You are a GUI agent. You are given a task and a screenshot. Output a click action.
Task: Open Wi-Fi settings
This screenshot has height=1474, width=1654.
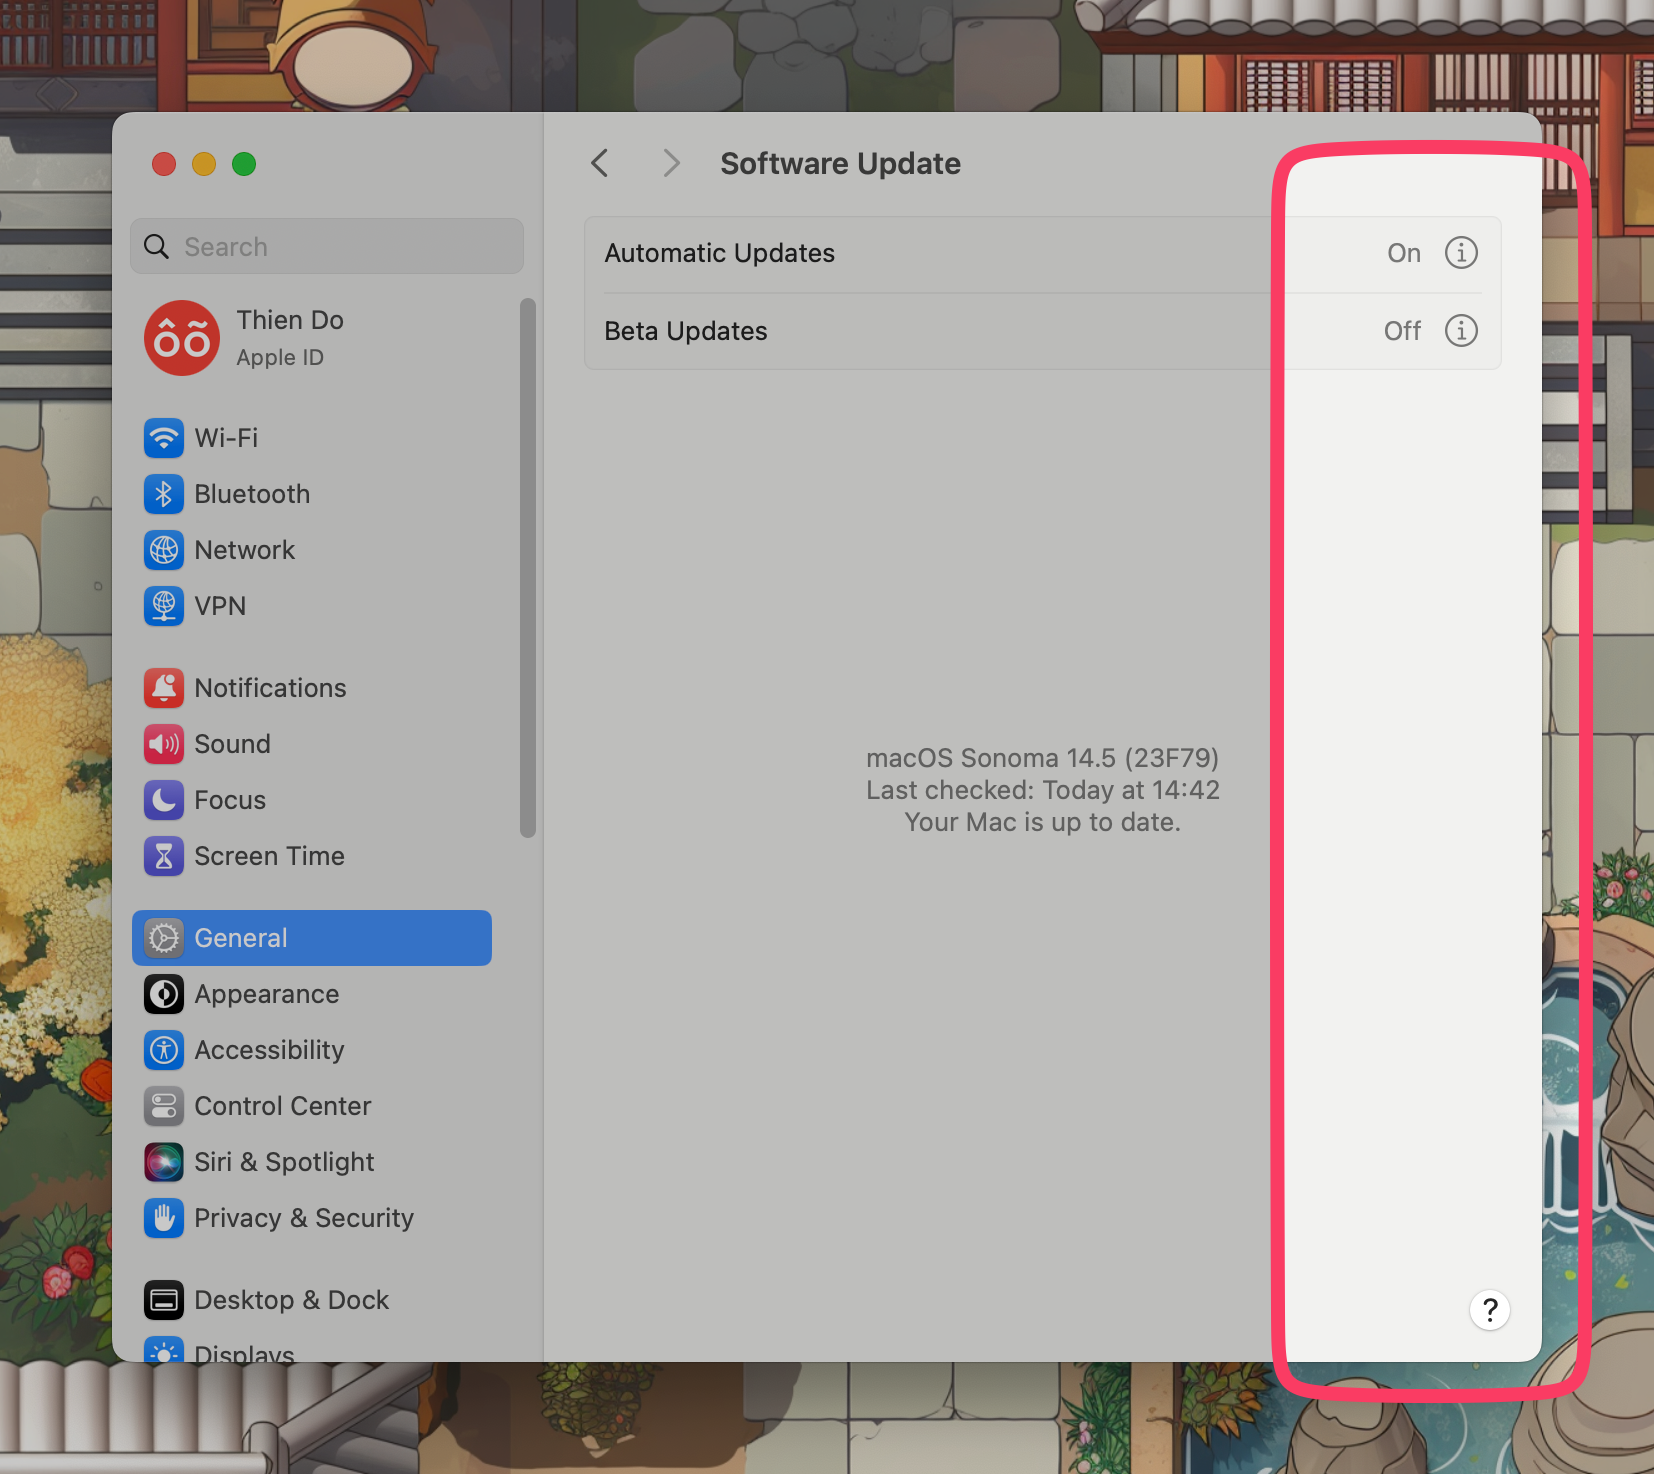(x=312, y=438)
